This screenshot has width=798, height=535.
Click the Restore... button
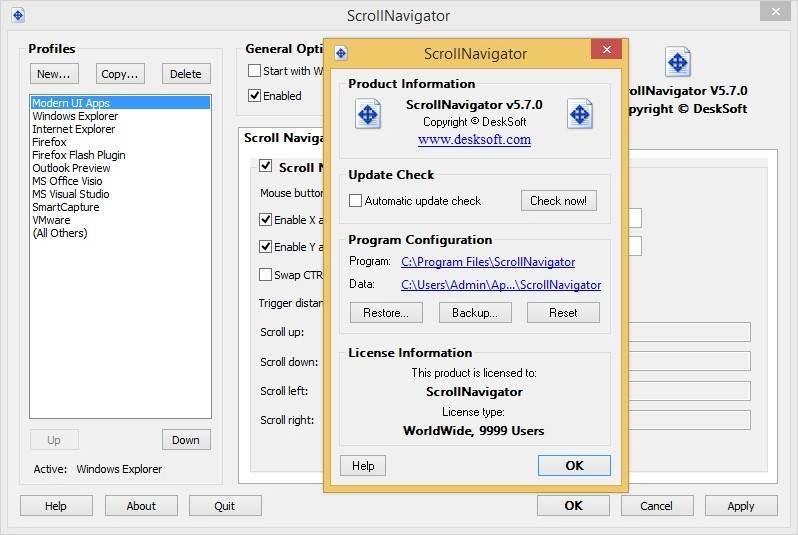click(386, 313)
